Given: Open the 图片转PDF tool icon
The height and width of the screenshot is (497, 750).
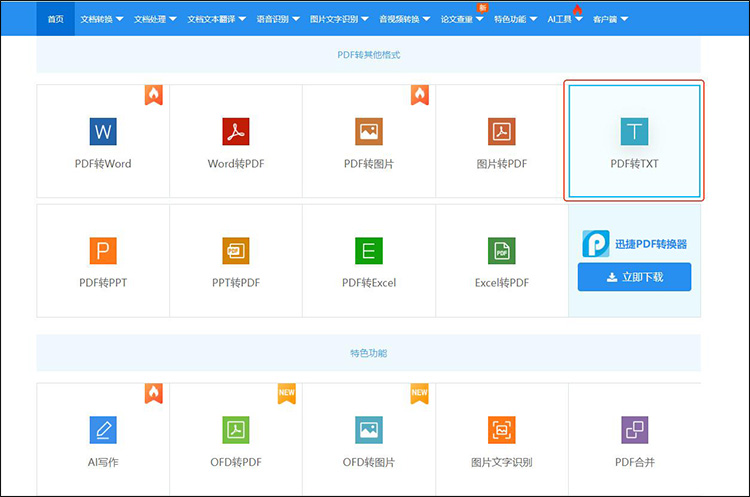Looking at the screenshot, I should 502,132.
